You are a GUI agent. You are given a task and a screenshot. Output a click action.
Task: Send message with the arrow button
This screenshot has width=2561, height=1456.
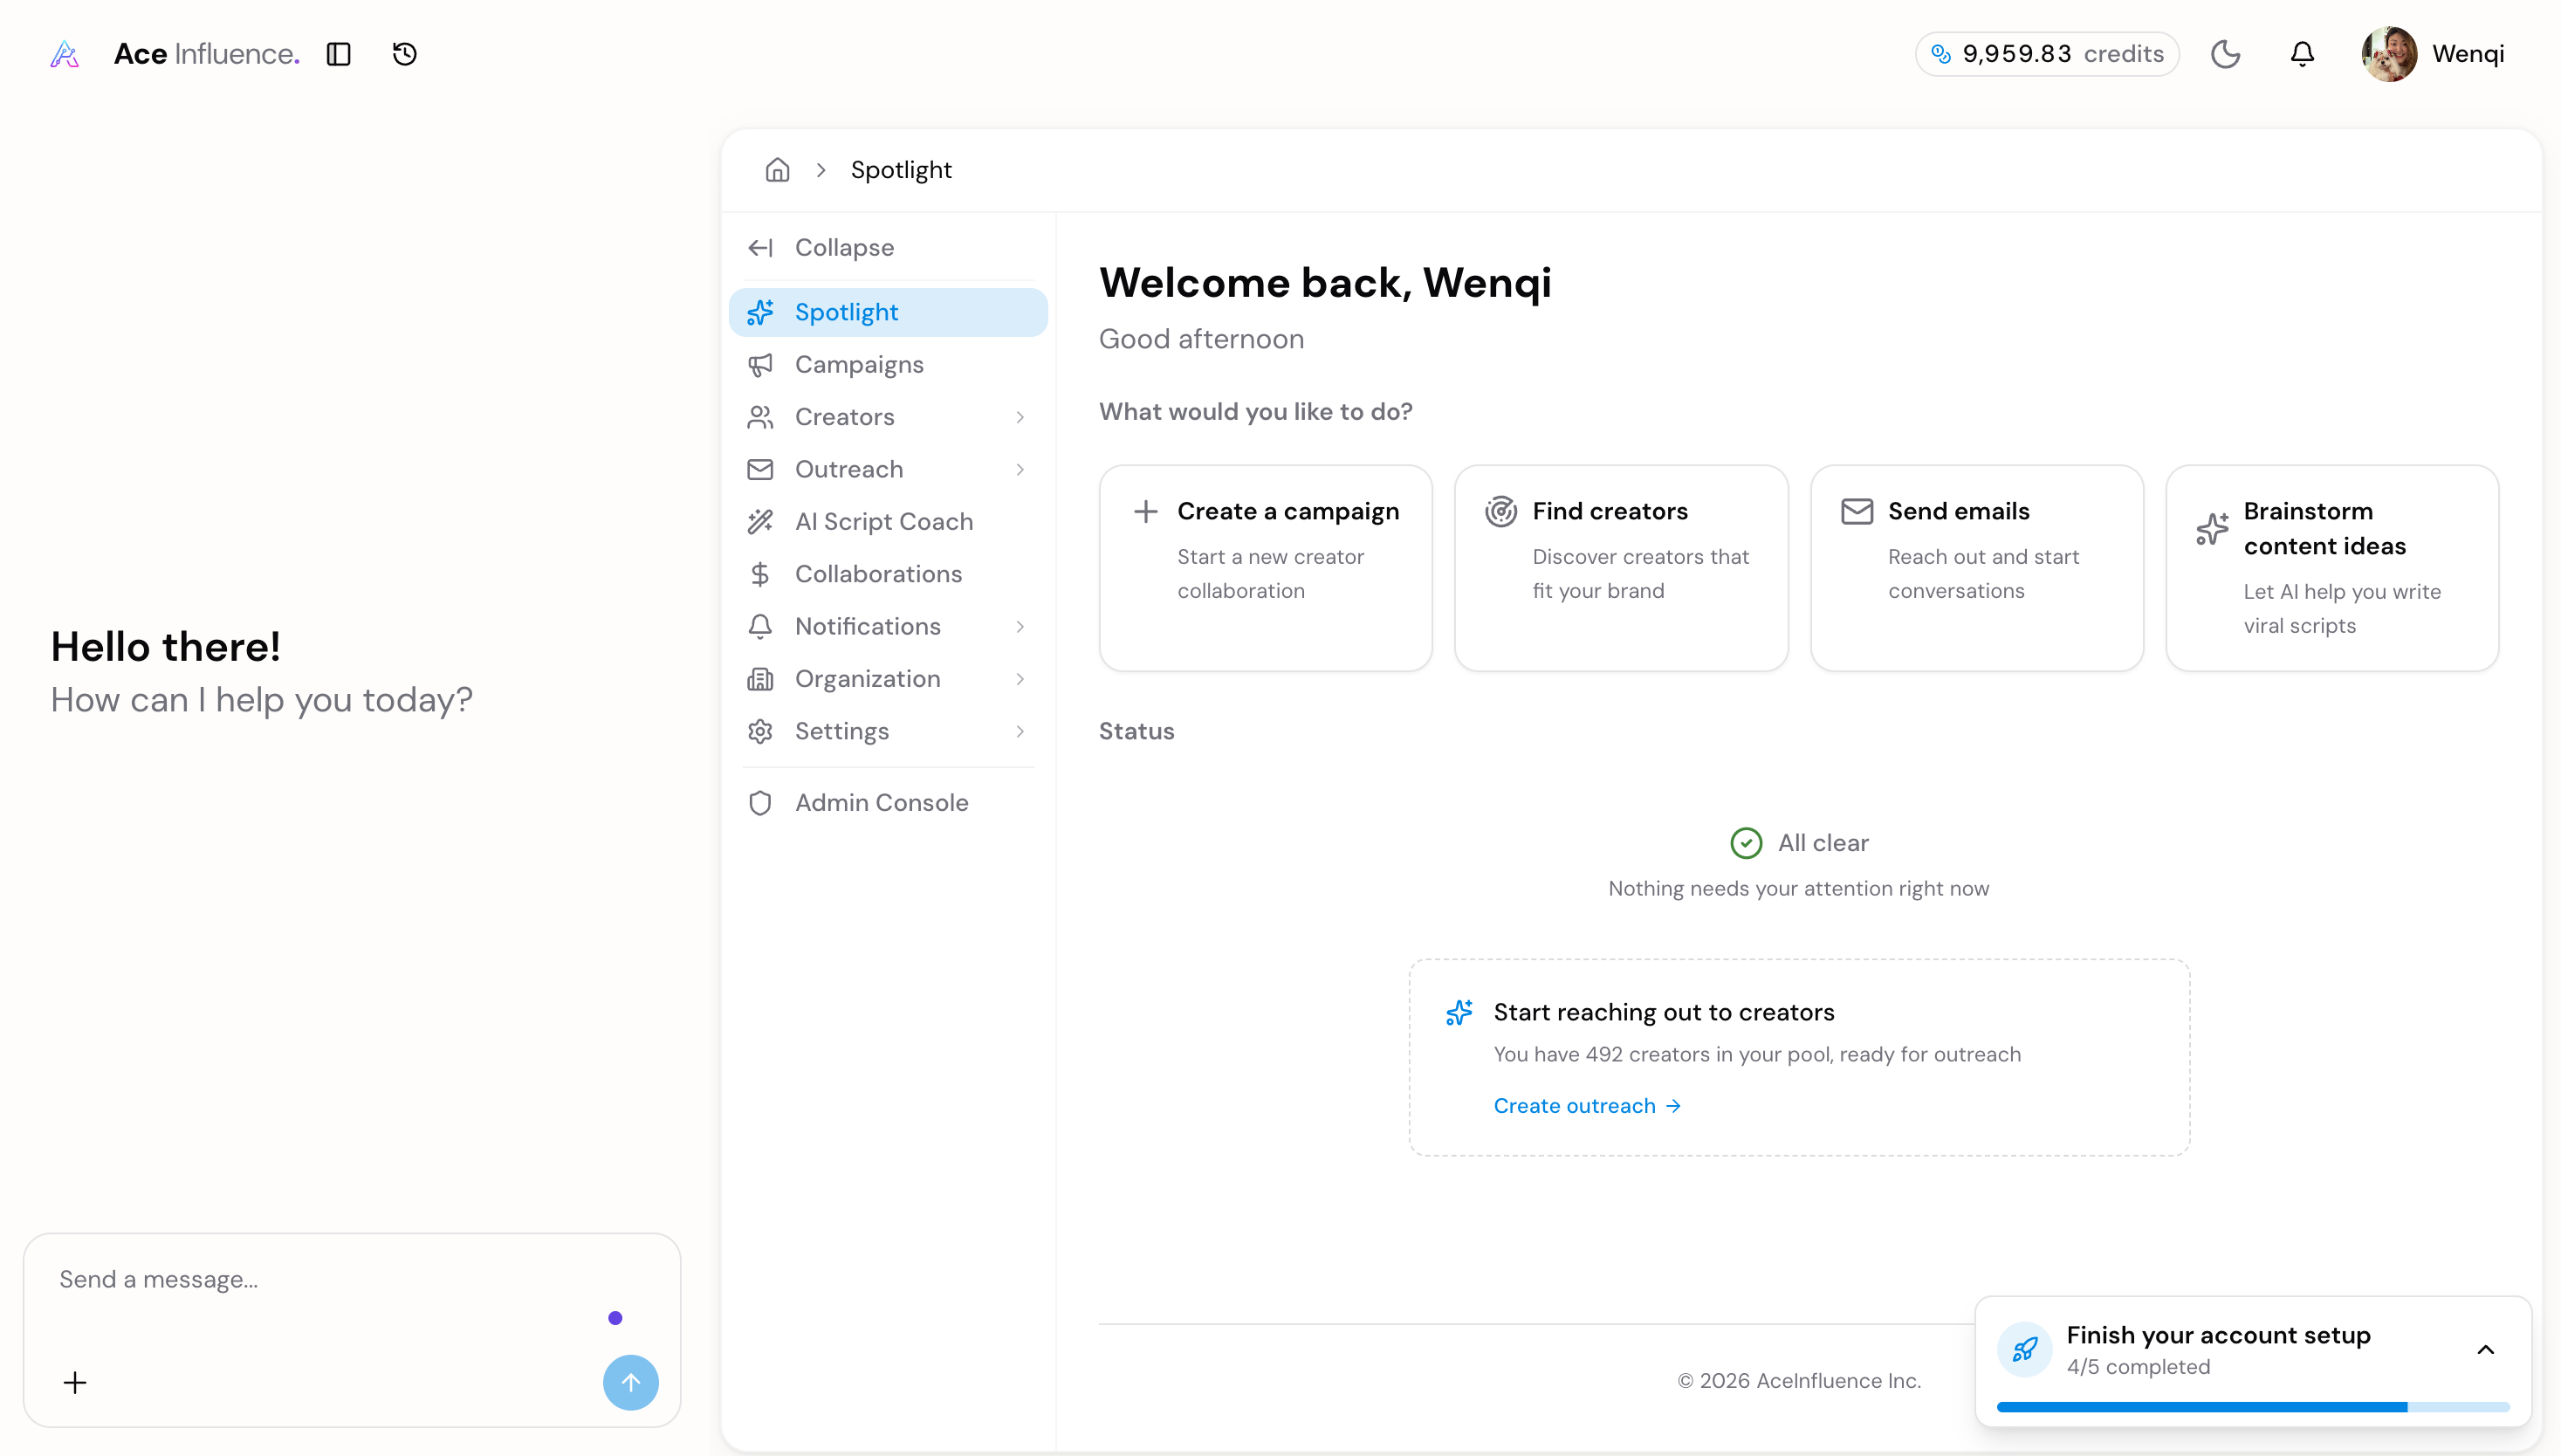tap(630, 1382)
